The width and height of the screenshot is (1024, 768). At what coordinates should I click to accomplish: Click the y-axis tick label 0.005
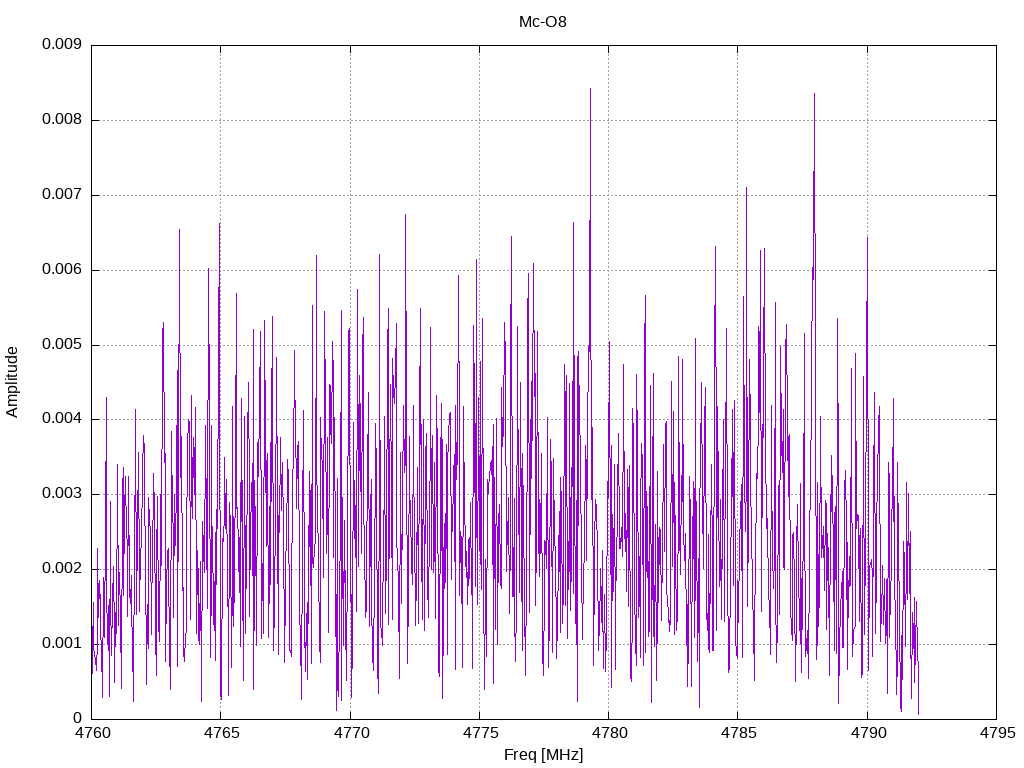[62, 345]
